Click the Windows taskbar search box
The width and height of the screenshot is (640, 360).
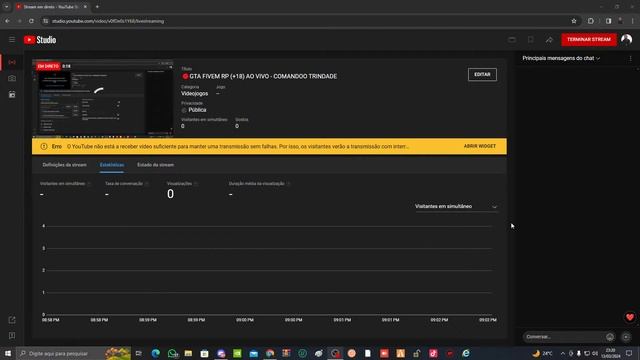(73, 353)
